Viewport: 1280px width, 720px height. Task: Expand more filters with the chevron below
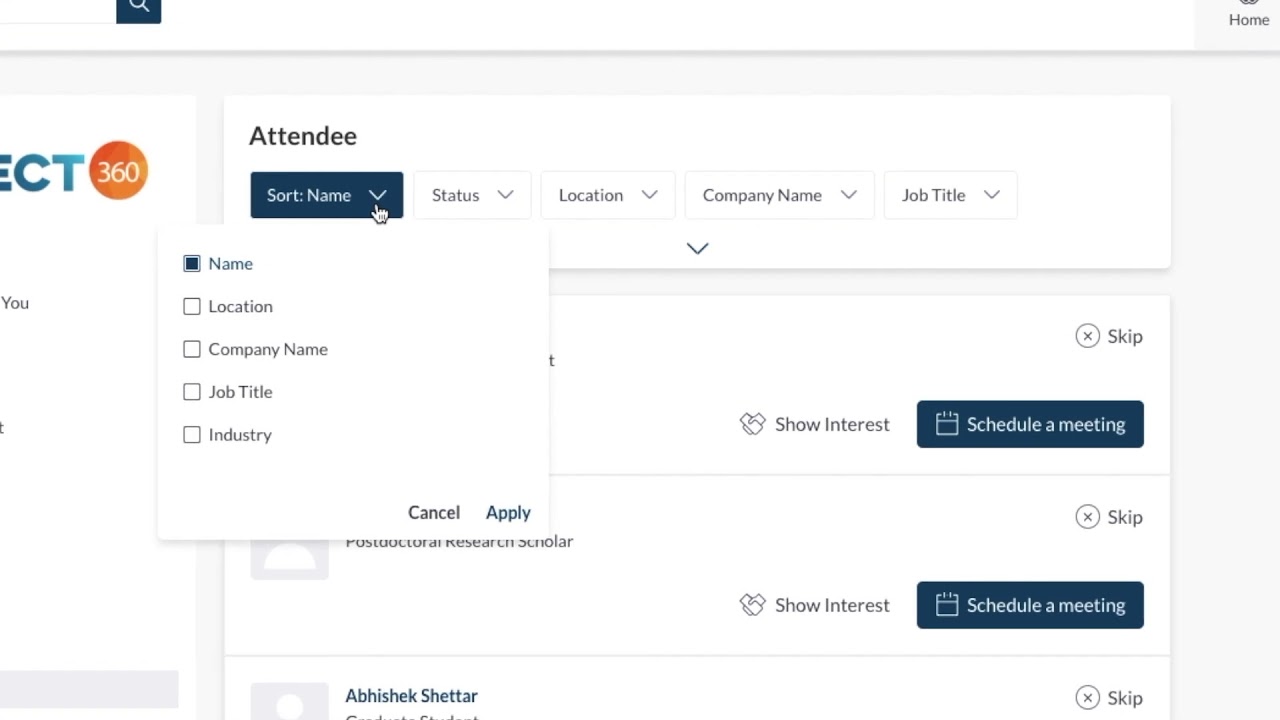pyautogui.click(x=697, y=248)
